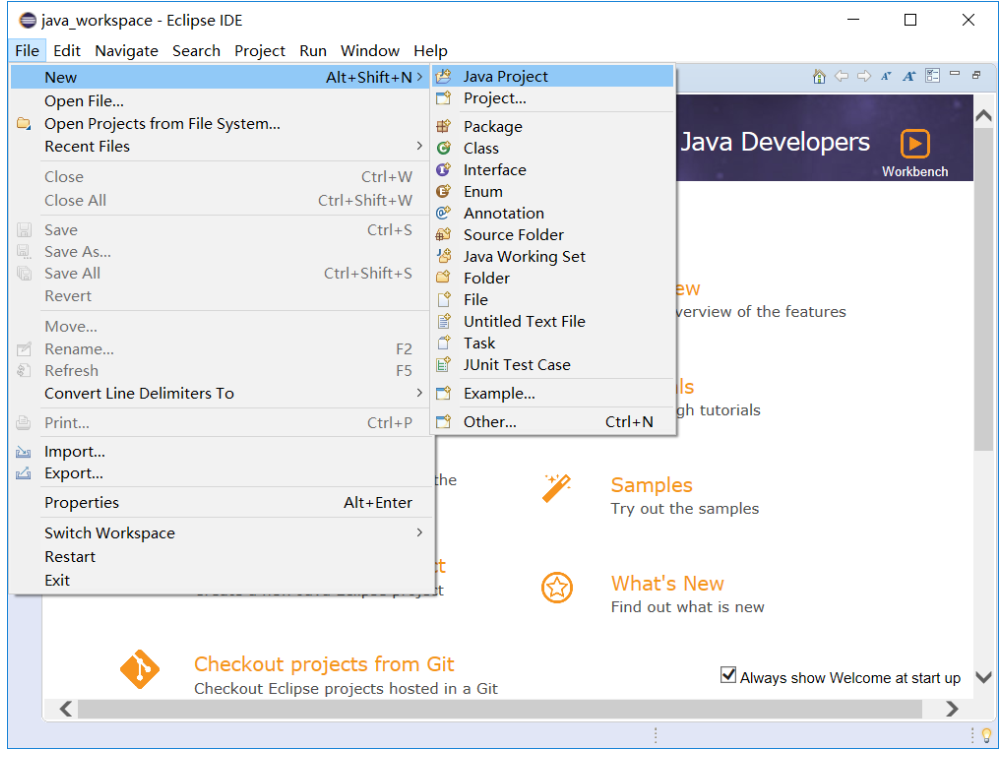Open the Samples link text

(x=650, y=485)
